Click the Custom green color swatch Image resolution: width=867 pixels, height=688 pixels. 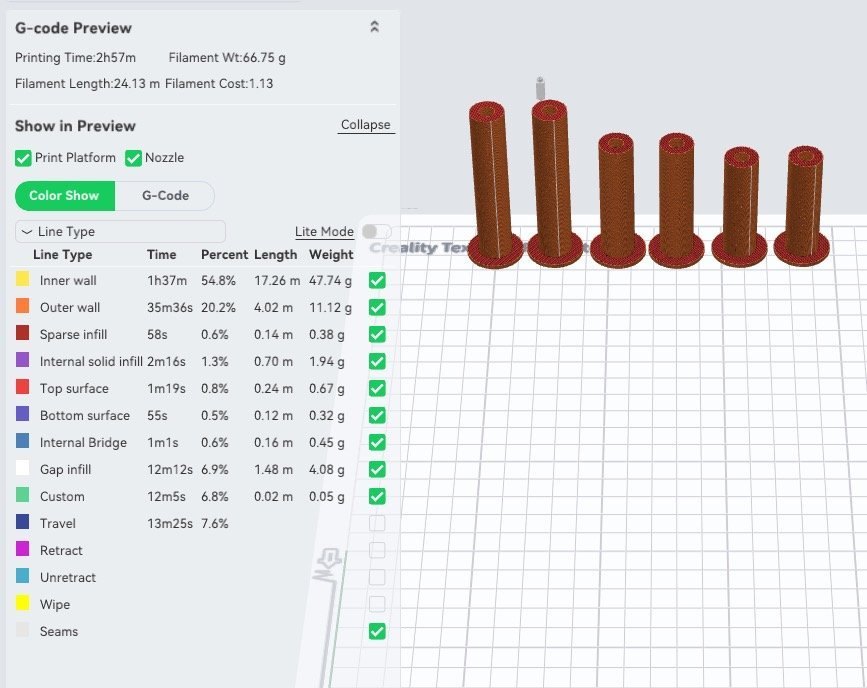pyautogui.click(x=23, y=496)
